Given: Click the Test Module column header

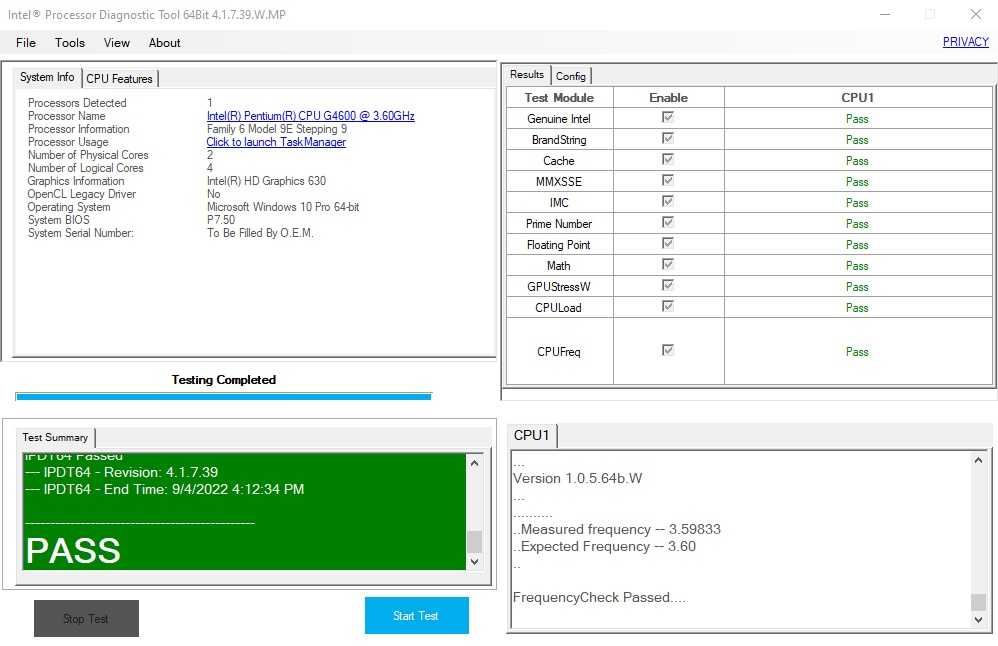Looking at the screenshot, I should (x=559, y=97).
